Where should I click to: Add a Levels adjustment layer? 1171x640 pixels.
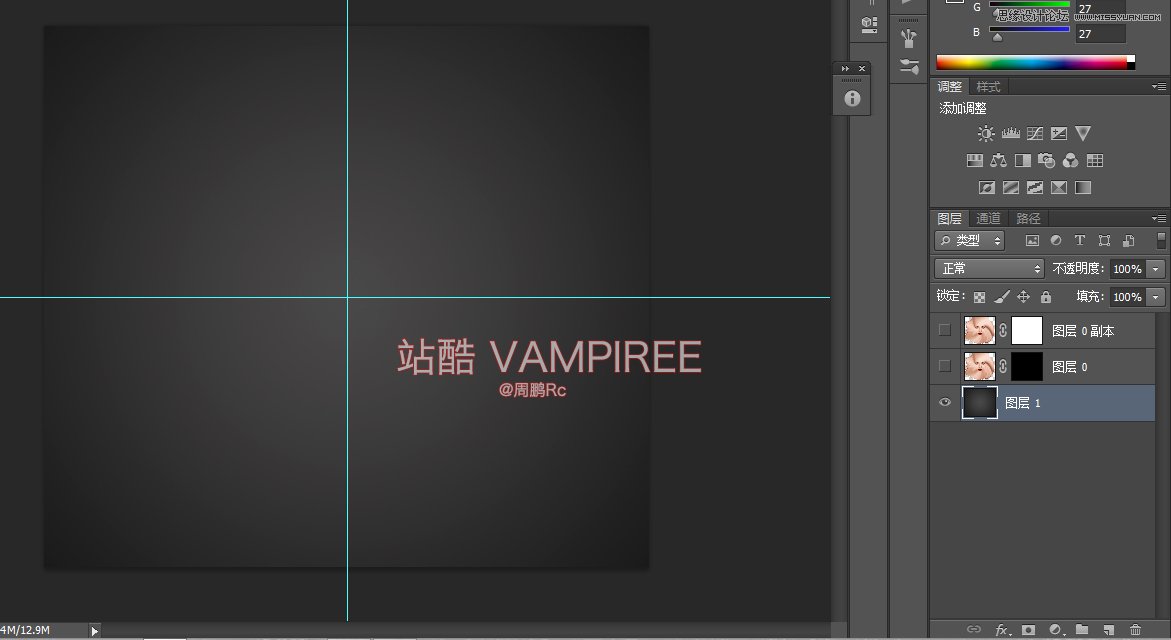click(1010, 134)
